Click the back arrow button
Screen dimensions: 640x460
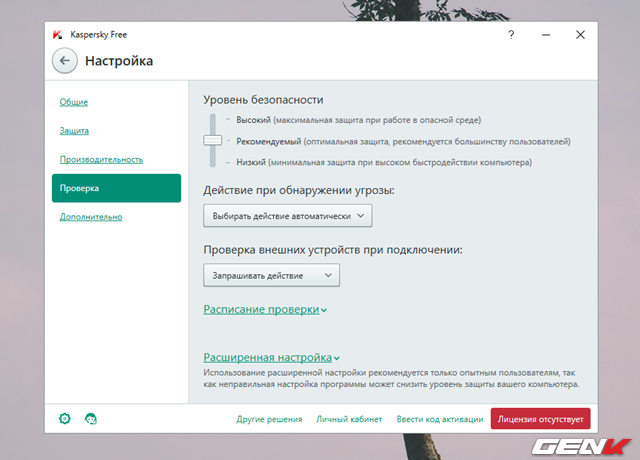coord(65,61)
